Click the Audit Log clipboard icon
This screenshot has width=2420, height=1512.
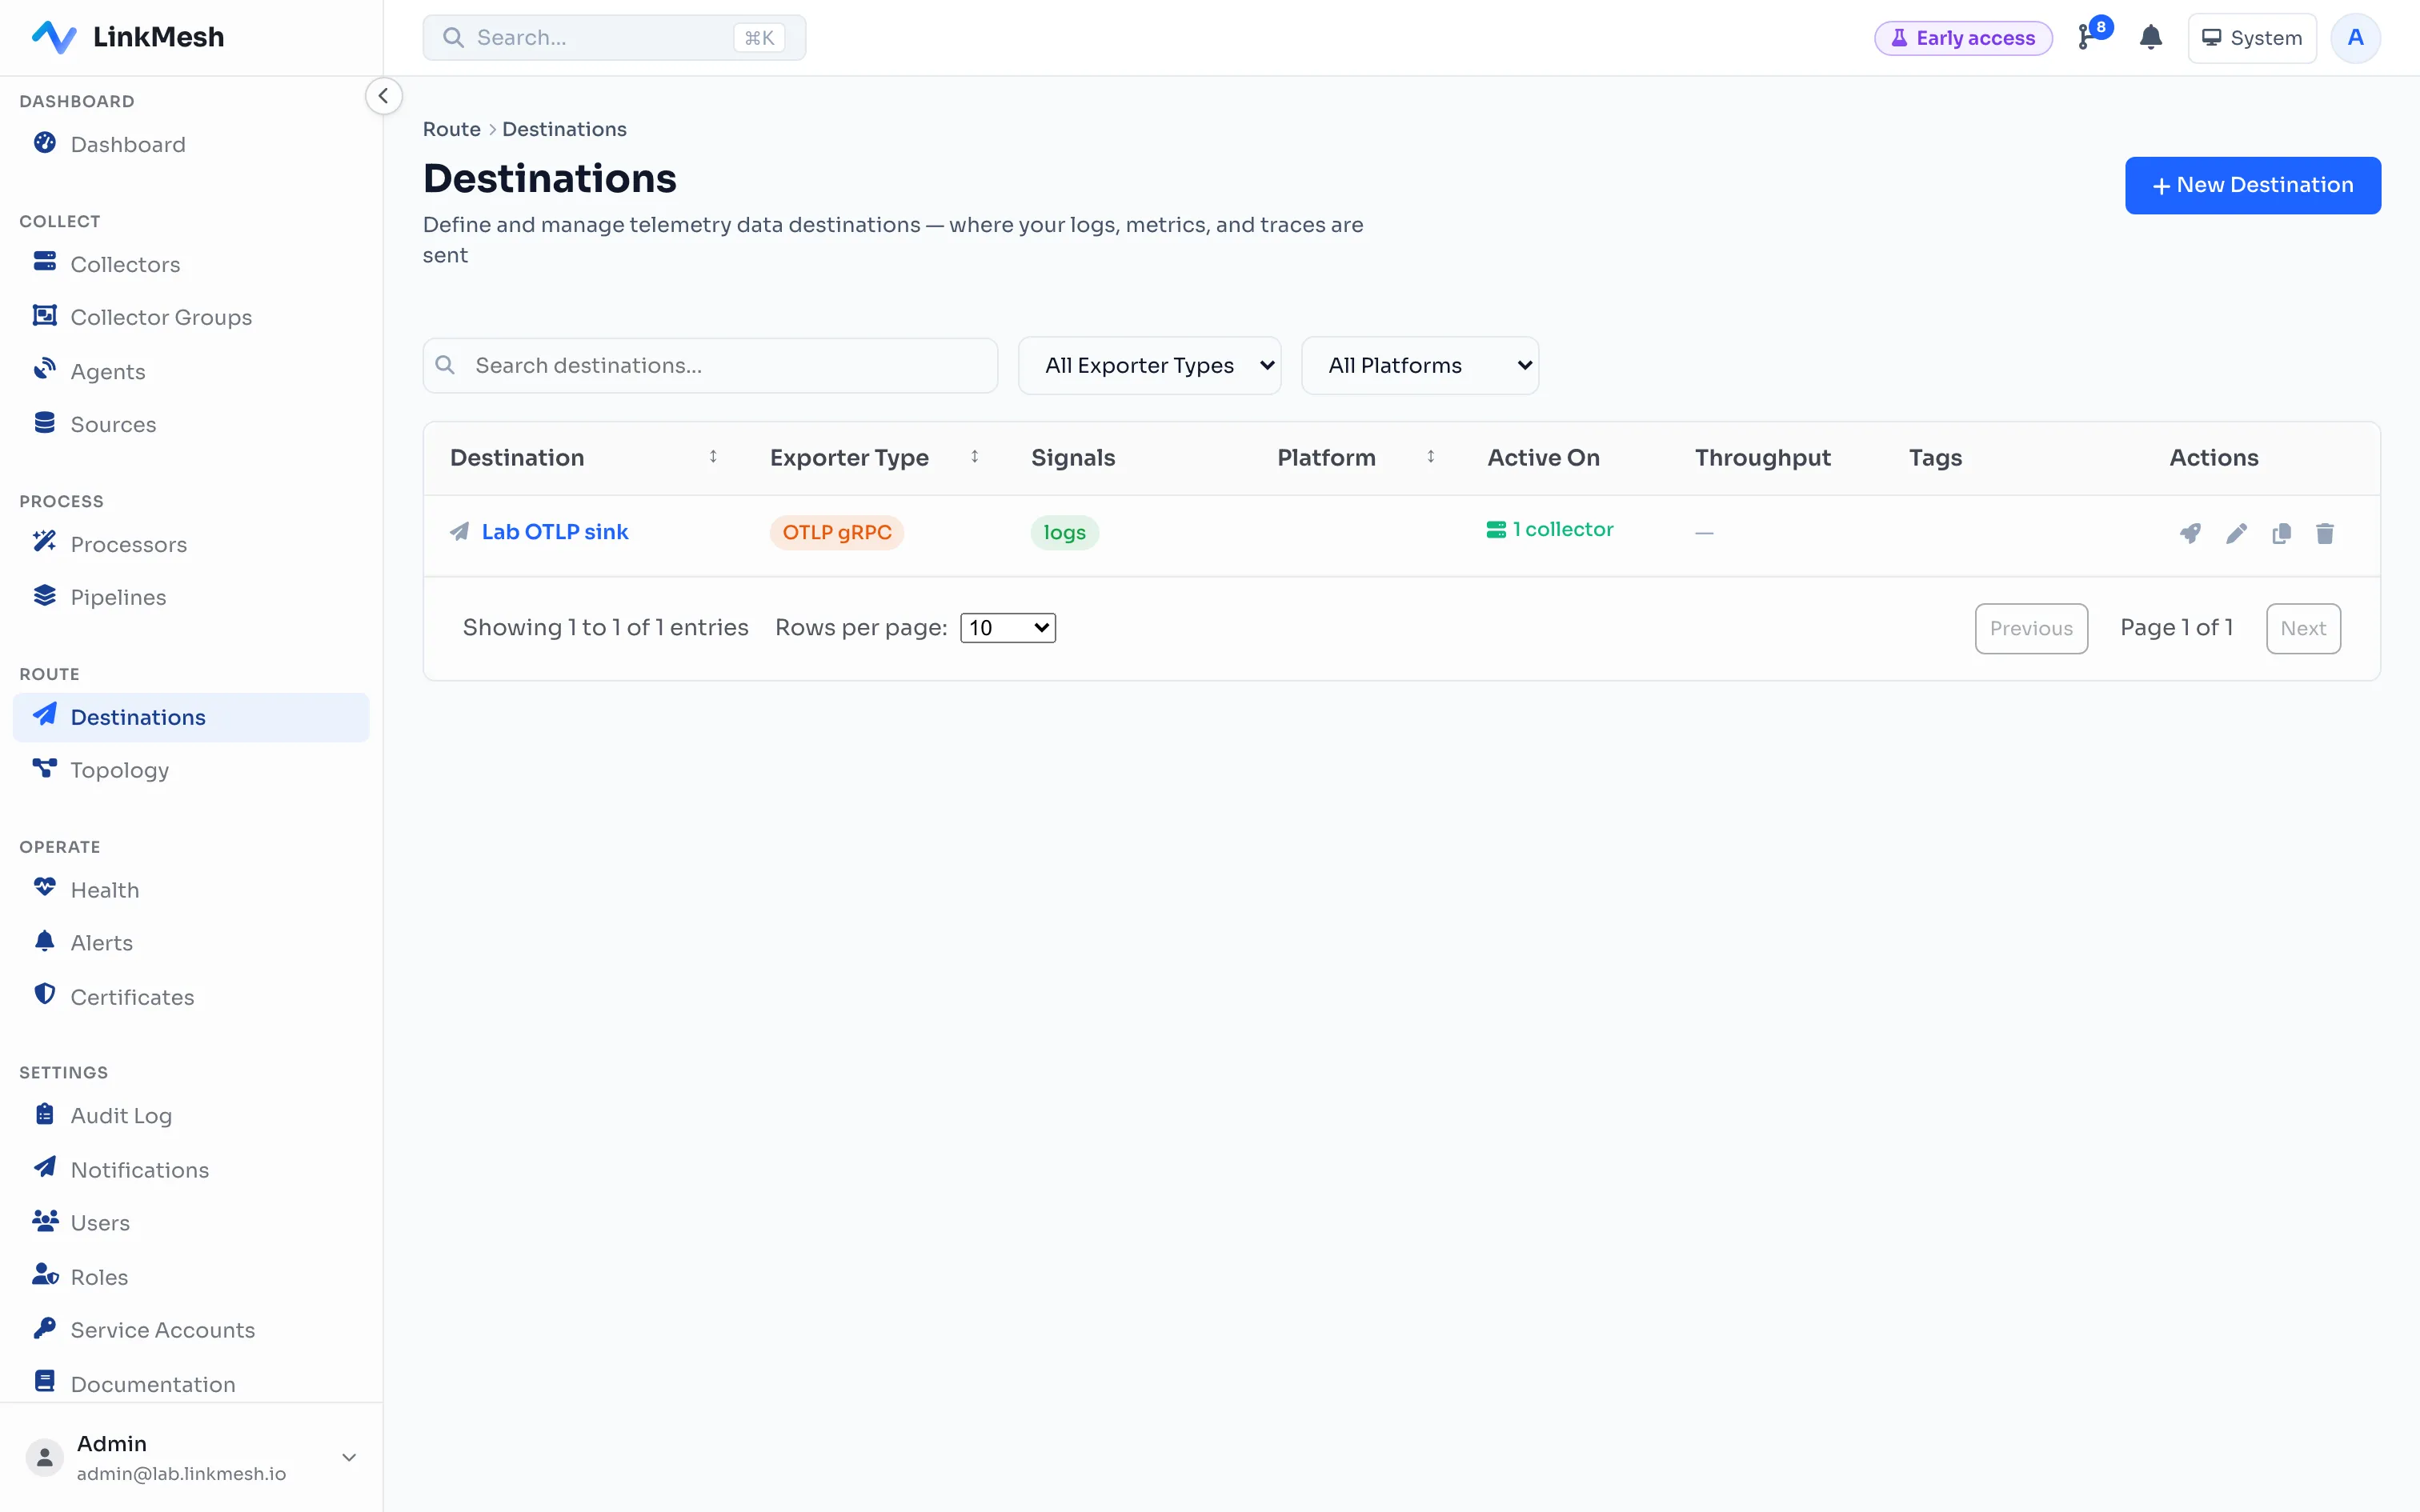pyautogui.click(x=45, y=1114)
